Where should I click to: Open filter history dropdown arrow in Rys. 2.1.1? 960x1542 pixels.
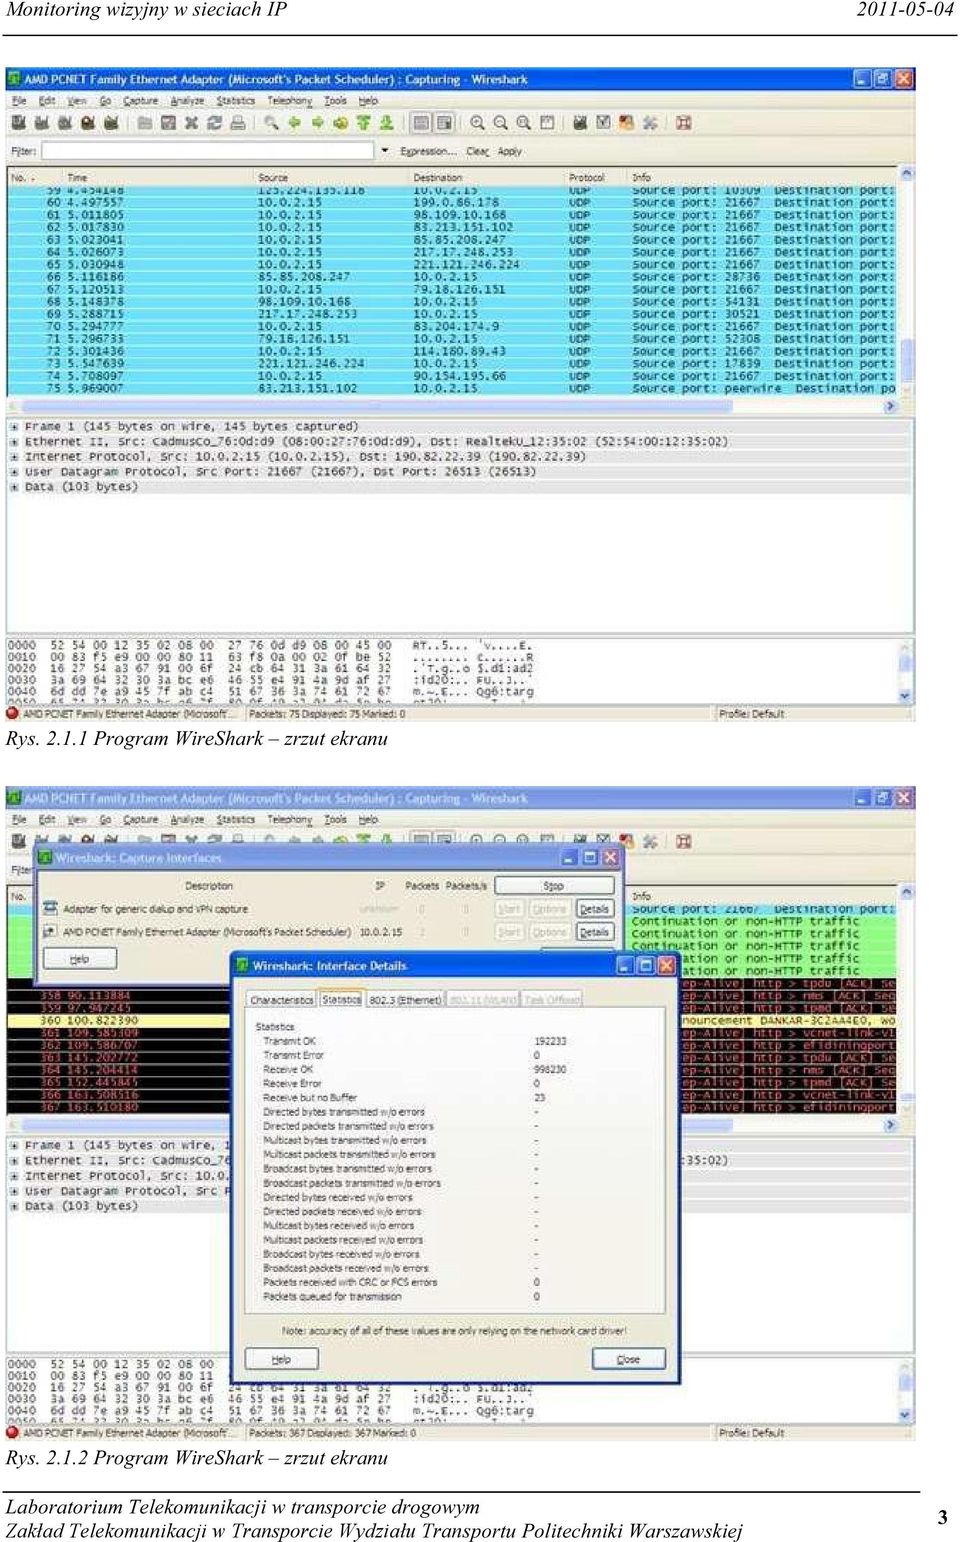pos(385,151)
